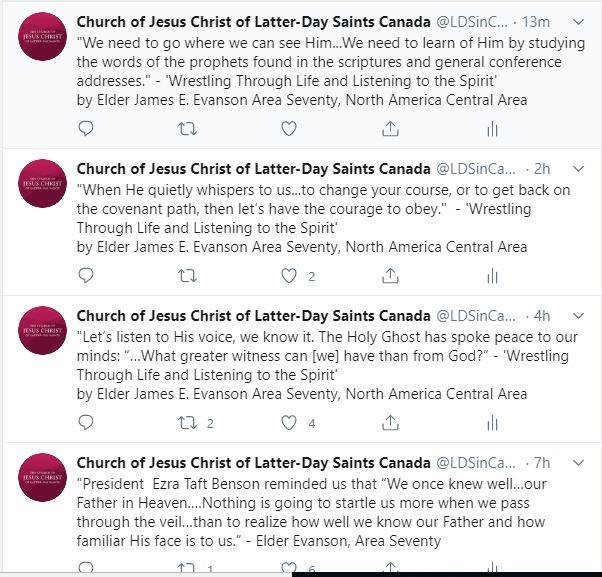View analytics for the 2h tweet
This screenshot has height=577, width=602.
[492, 276]
